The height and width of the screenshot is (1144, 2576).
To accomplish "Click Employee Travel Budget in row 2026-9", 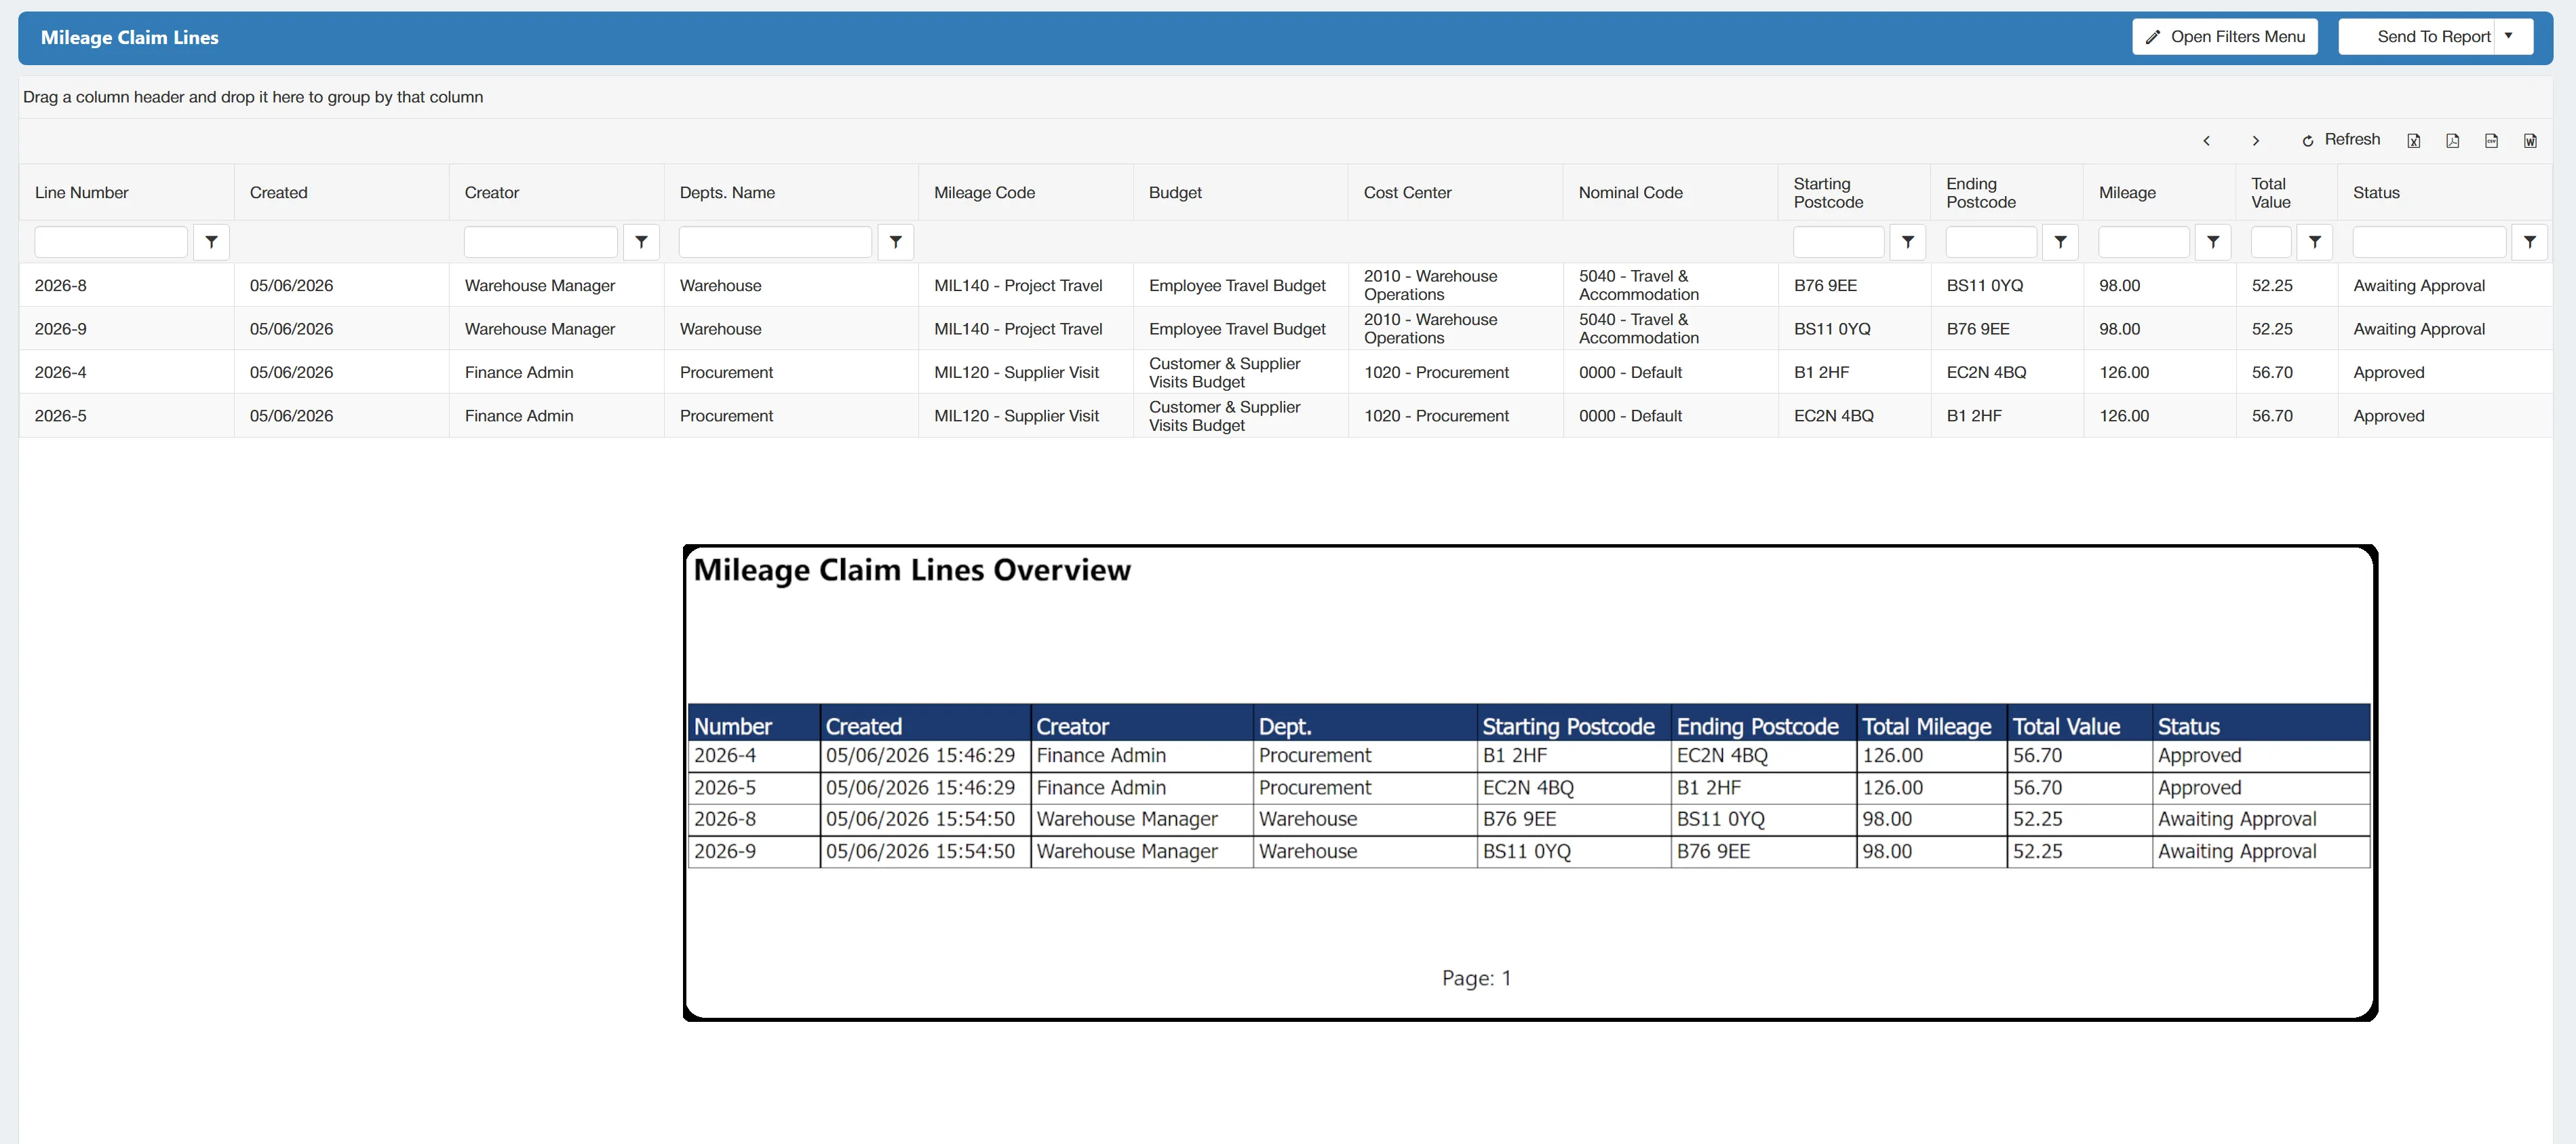I will (x=1237, y=329).
